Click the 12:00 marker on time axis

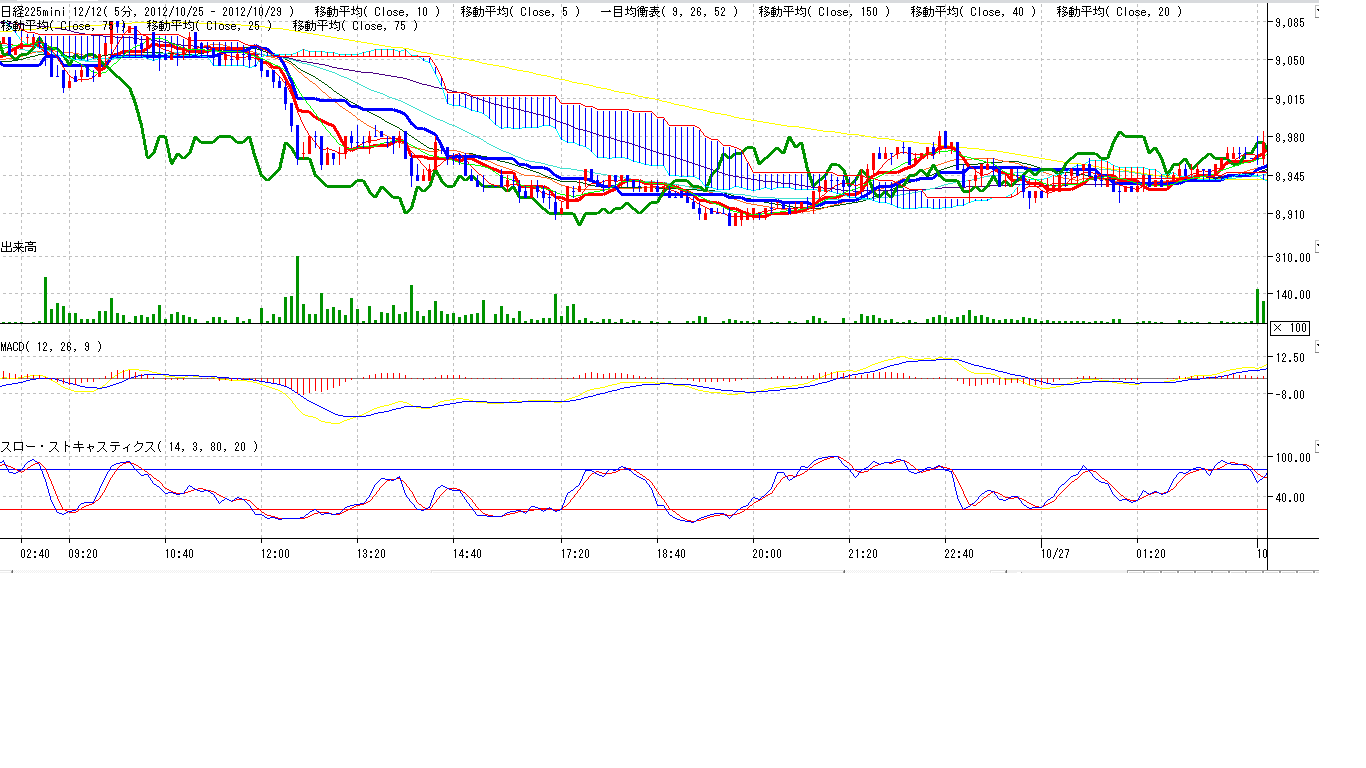tap(275, 553)
